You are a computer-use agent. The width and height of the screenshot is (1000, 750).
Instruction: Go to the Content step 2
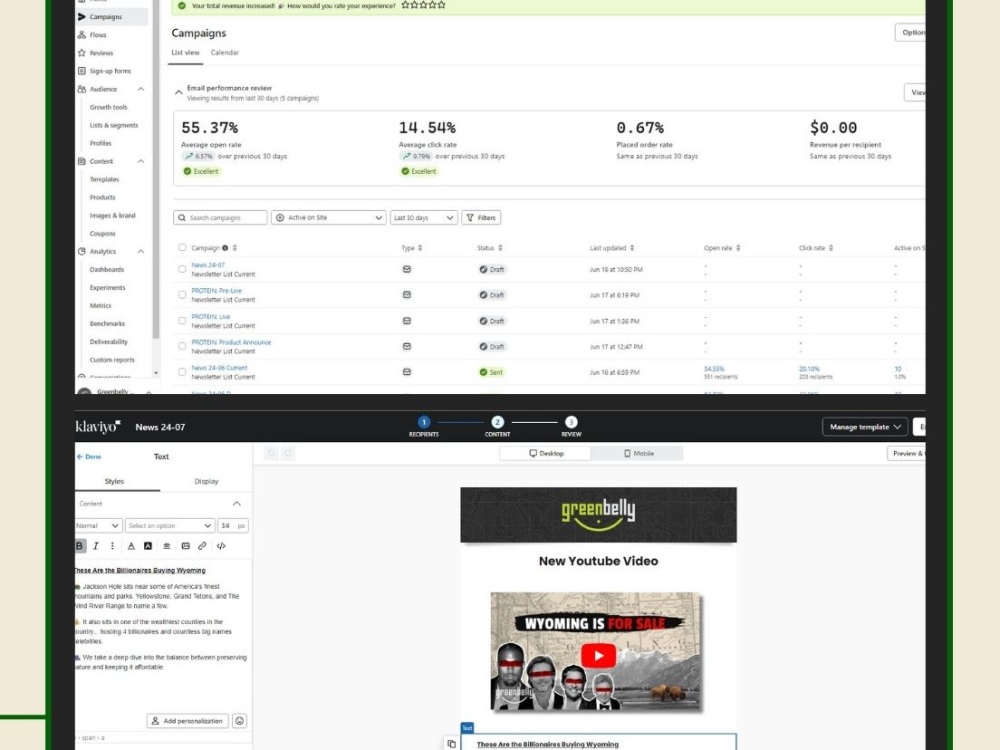497,426
